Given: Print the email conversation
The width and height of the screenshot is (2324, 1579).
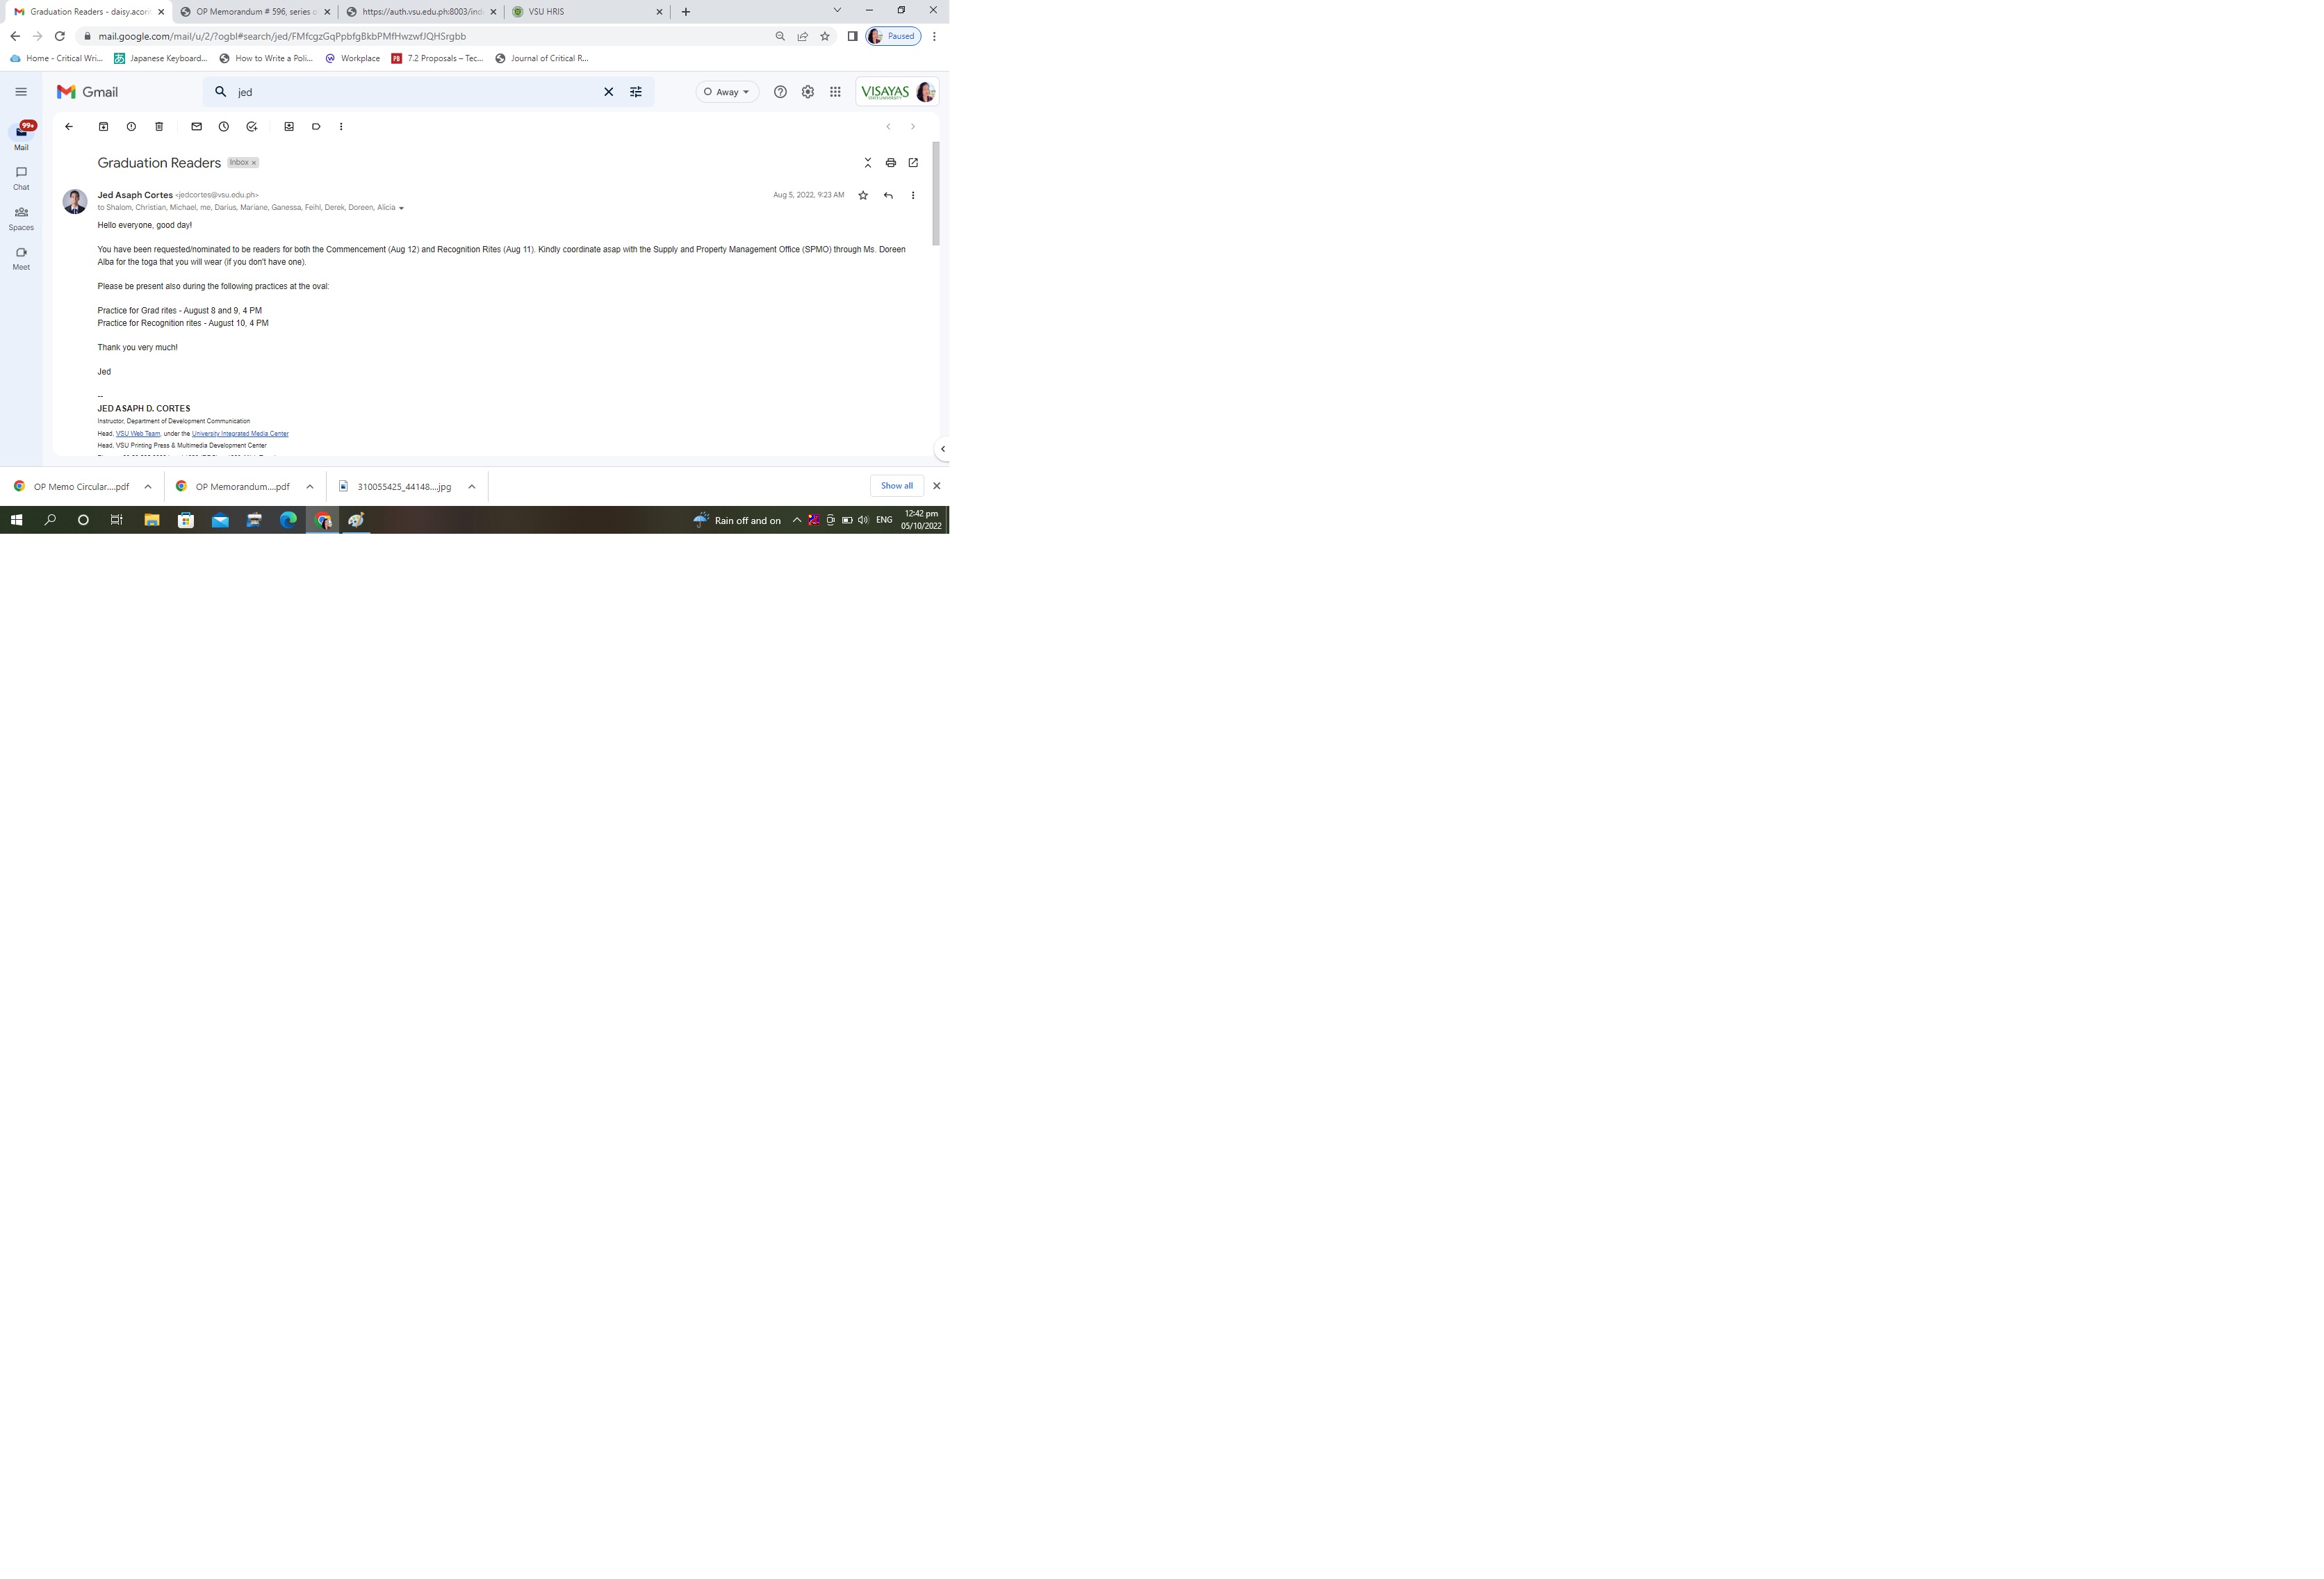Looking at the screenshot, I should pyautogui.click(x=890, y=163).
